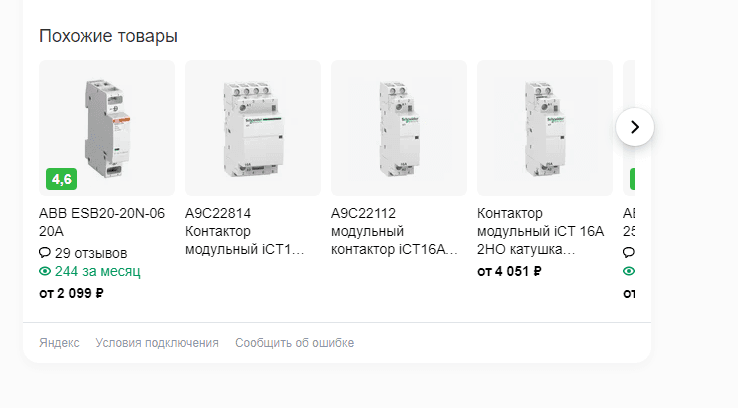The image size is (738, 408).
Task: Click the 4,6 rating badge
Action: click(62, 179)
